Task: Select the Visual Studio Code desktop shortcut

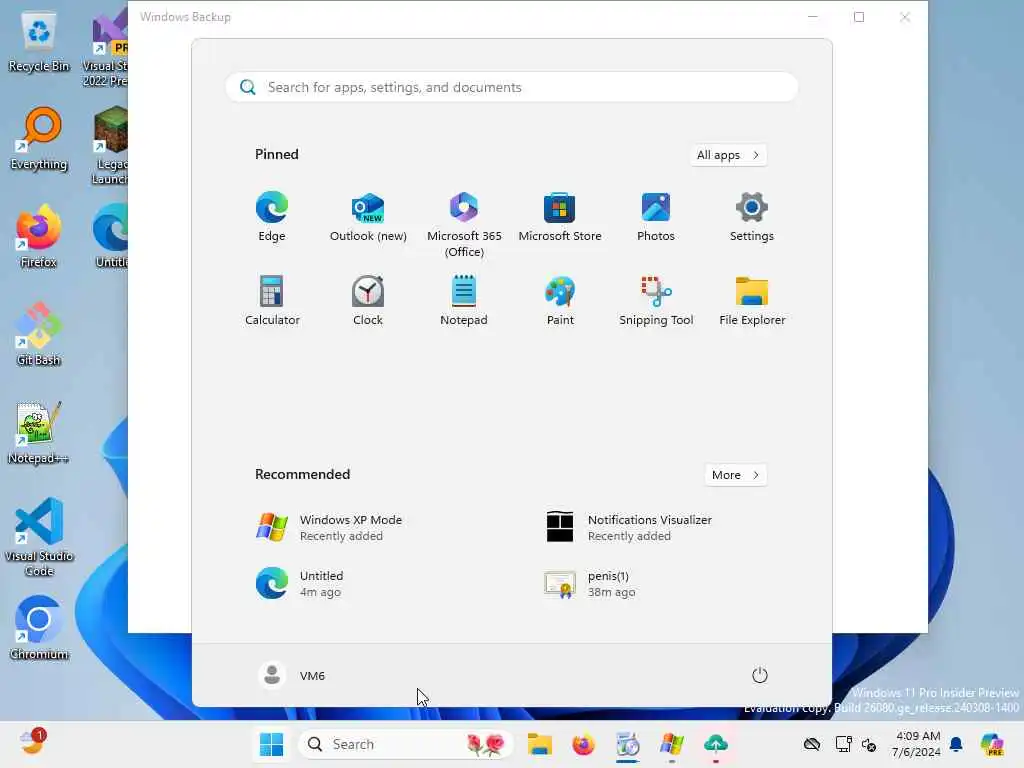Action: (x=39, y=537)
